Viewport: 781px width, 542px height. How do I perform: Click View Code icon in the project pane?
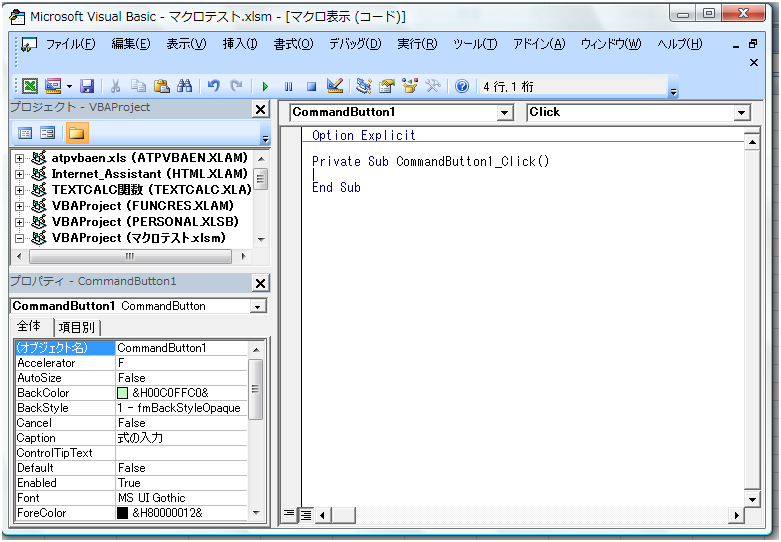click(25, 133)
